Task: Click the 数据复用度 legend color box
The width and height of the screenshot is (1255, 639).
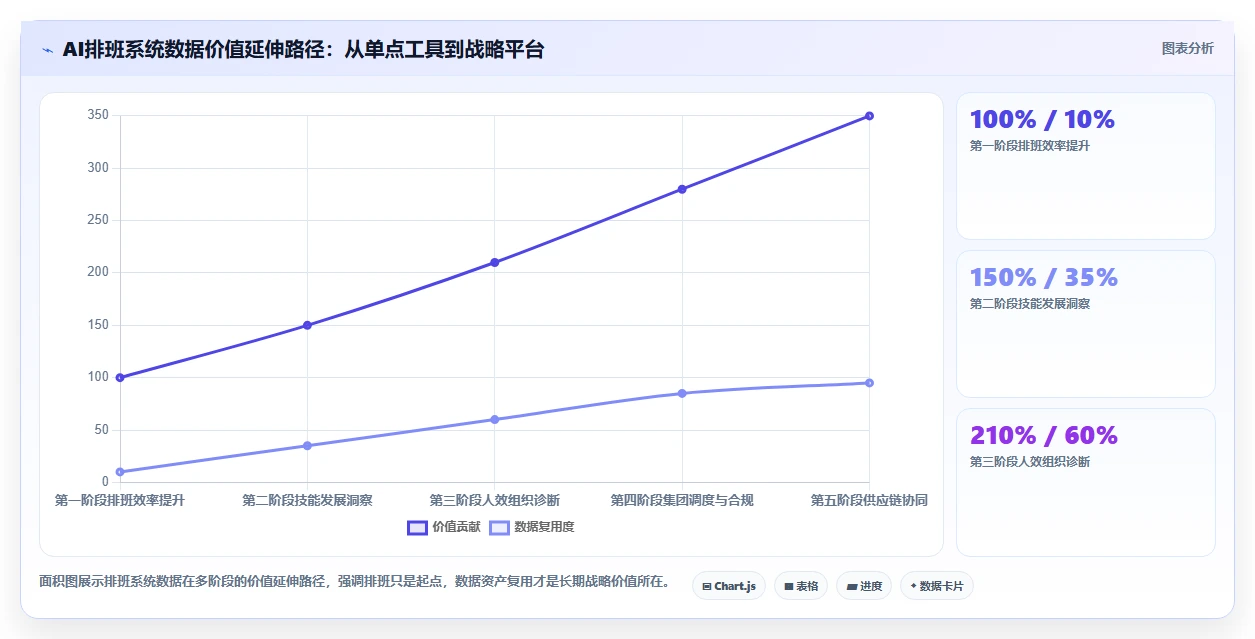Action: point(499,527)
